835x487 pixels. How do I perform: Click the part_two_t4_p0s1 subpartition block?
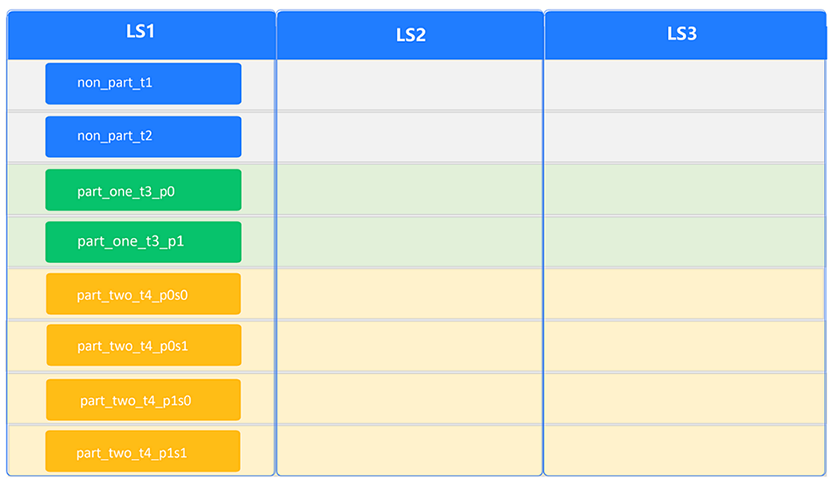[143, 346]
